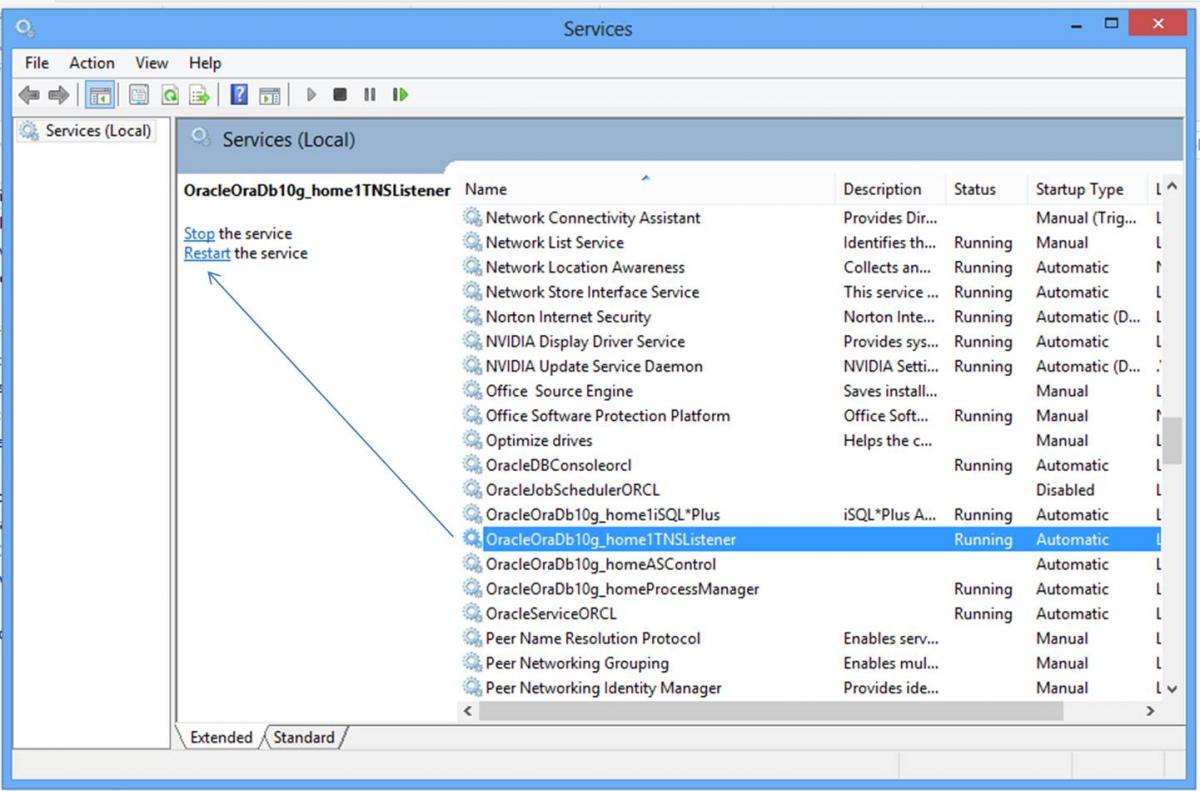Click the horizontal scrollbar right arrow

tap(1150, 711)
